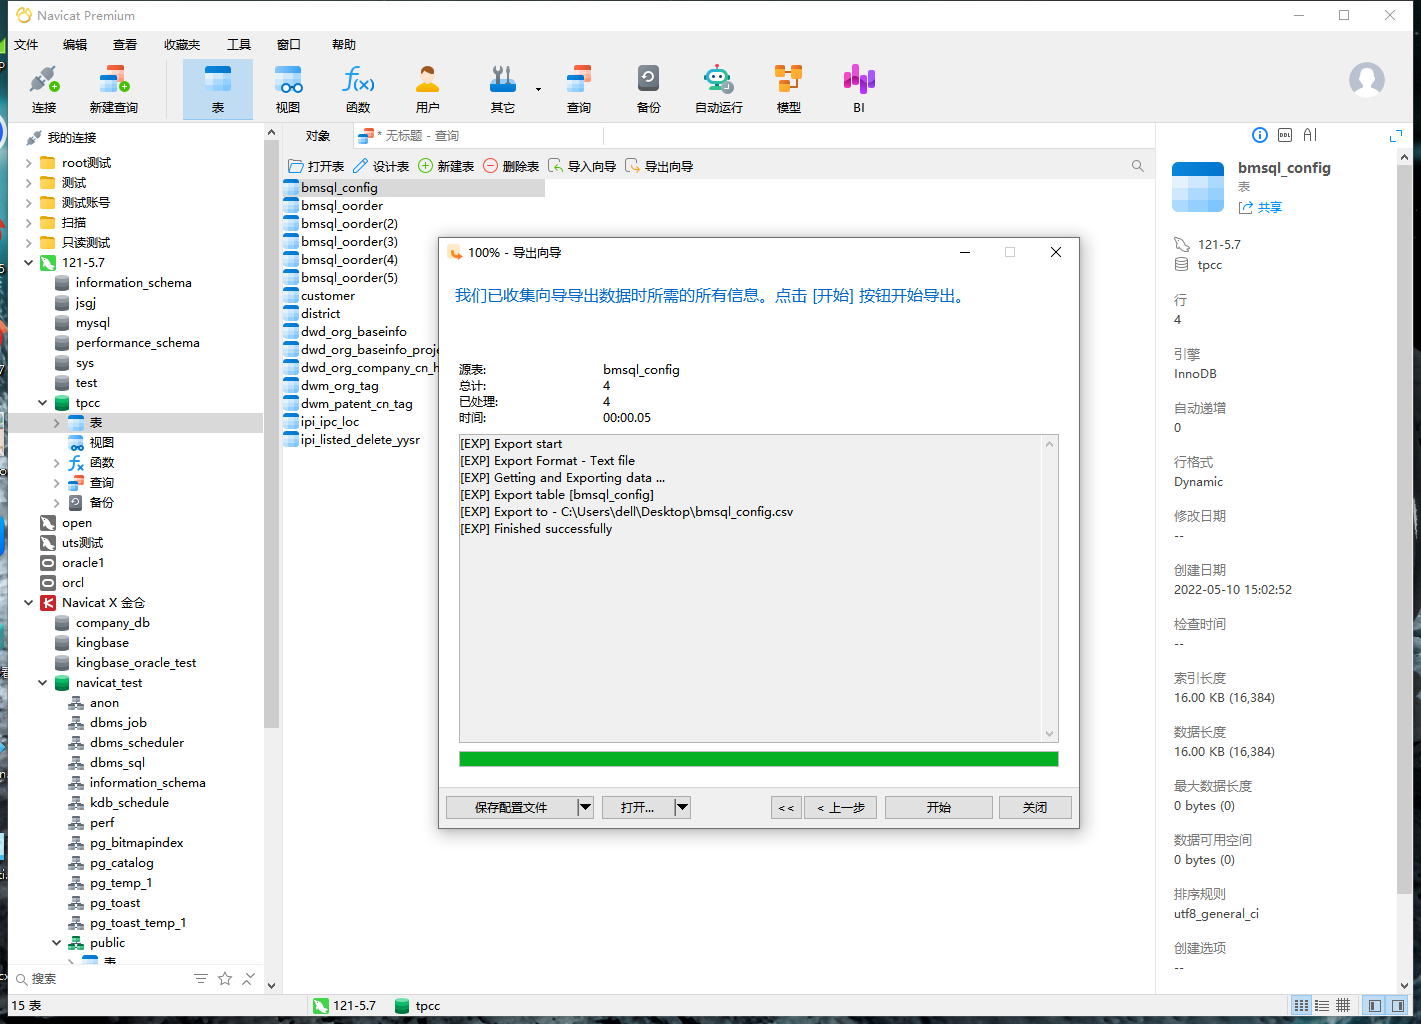Viewport: 1421px width, 1024px height.
Task: Click the 保存配置文件 button
Action: point(511,807)
